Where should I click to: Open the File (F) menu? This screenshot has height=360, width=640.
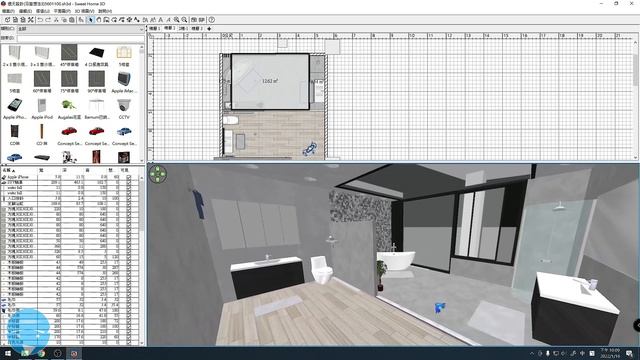(x=8, y=11)
